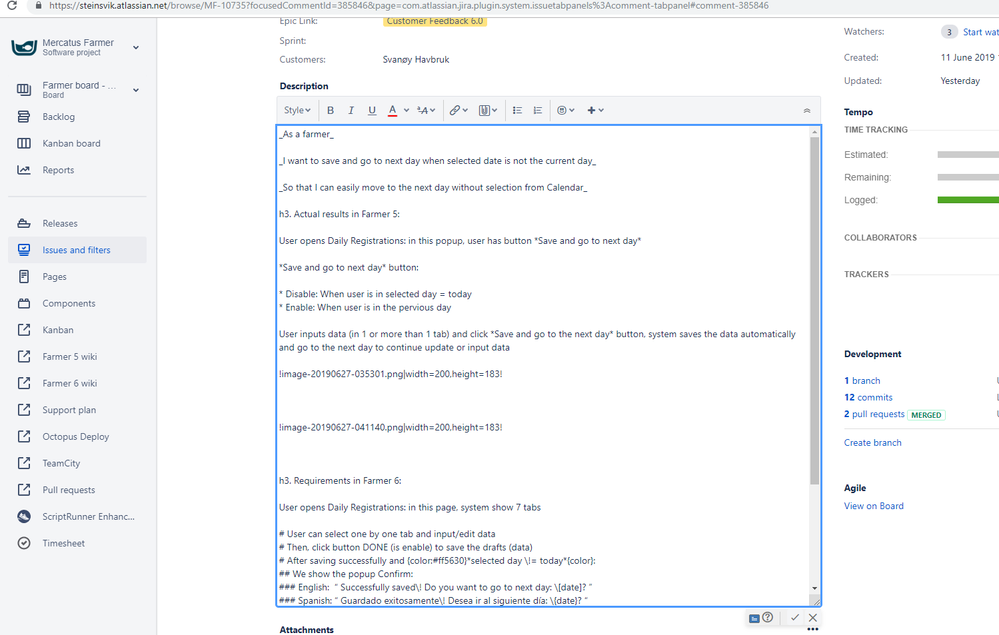Open Octopus Deploy link
Viewport: 999px width, 635px height.
[77, 437]
